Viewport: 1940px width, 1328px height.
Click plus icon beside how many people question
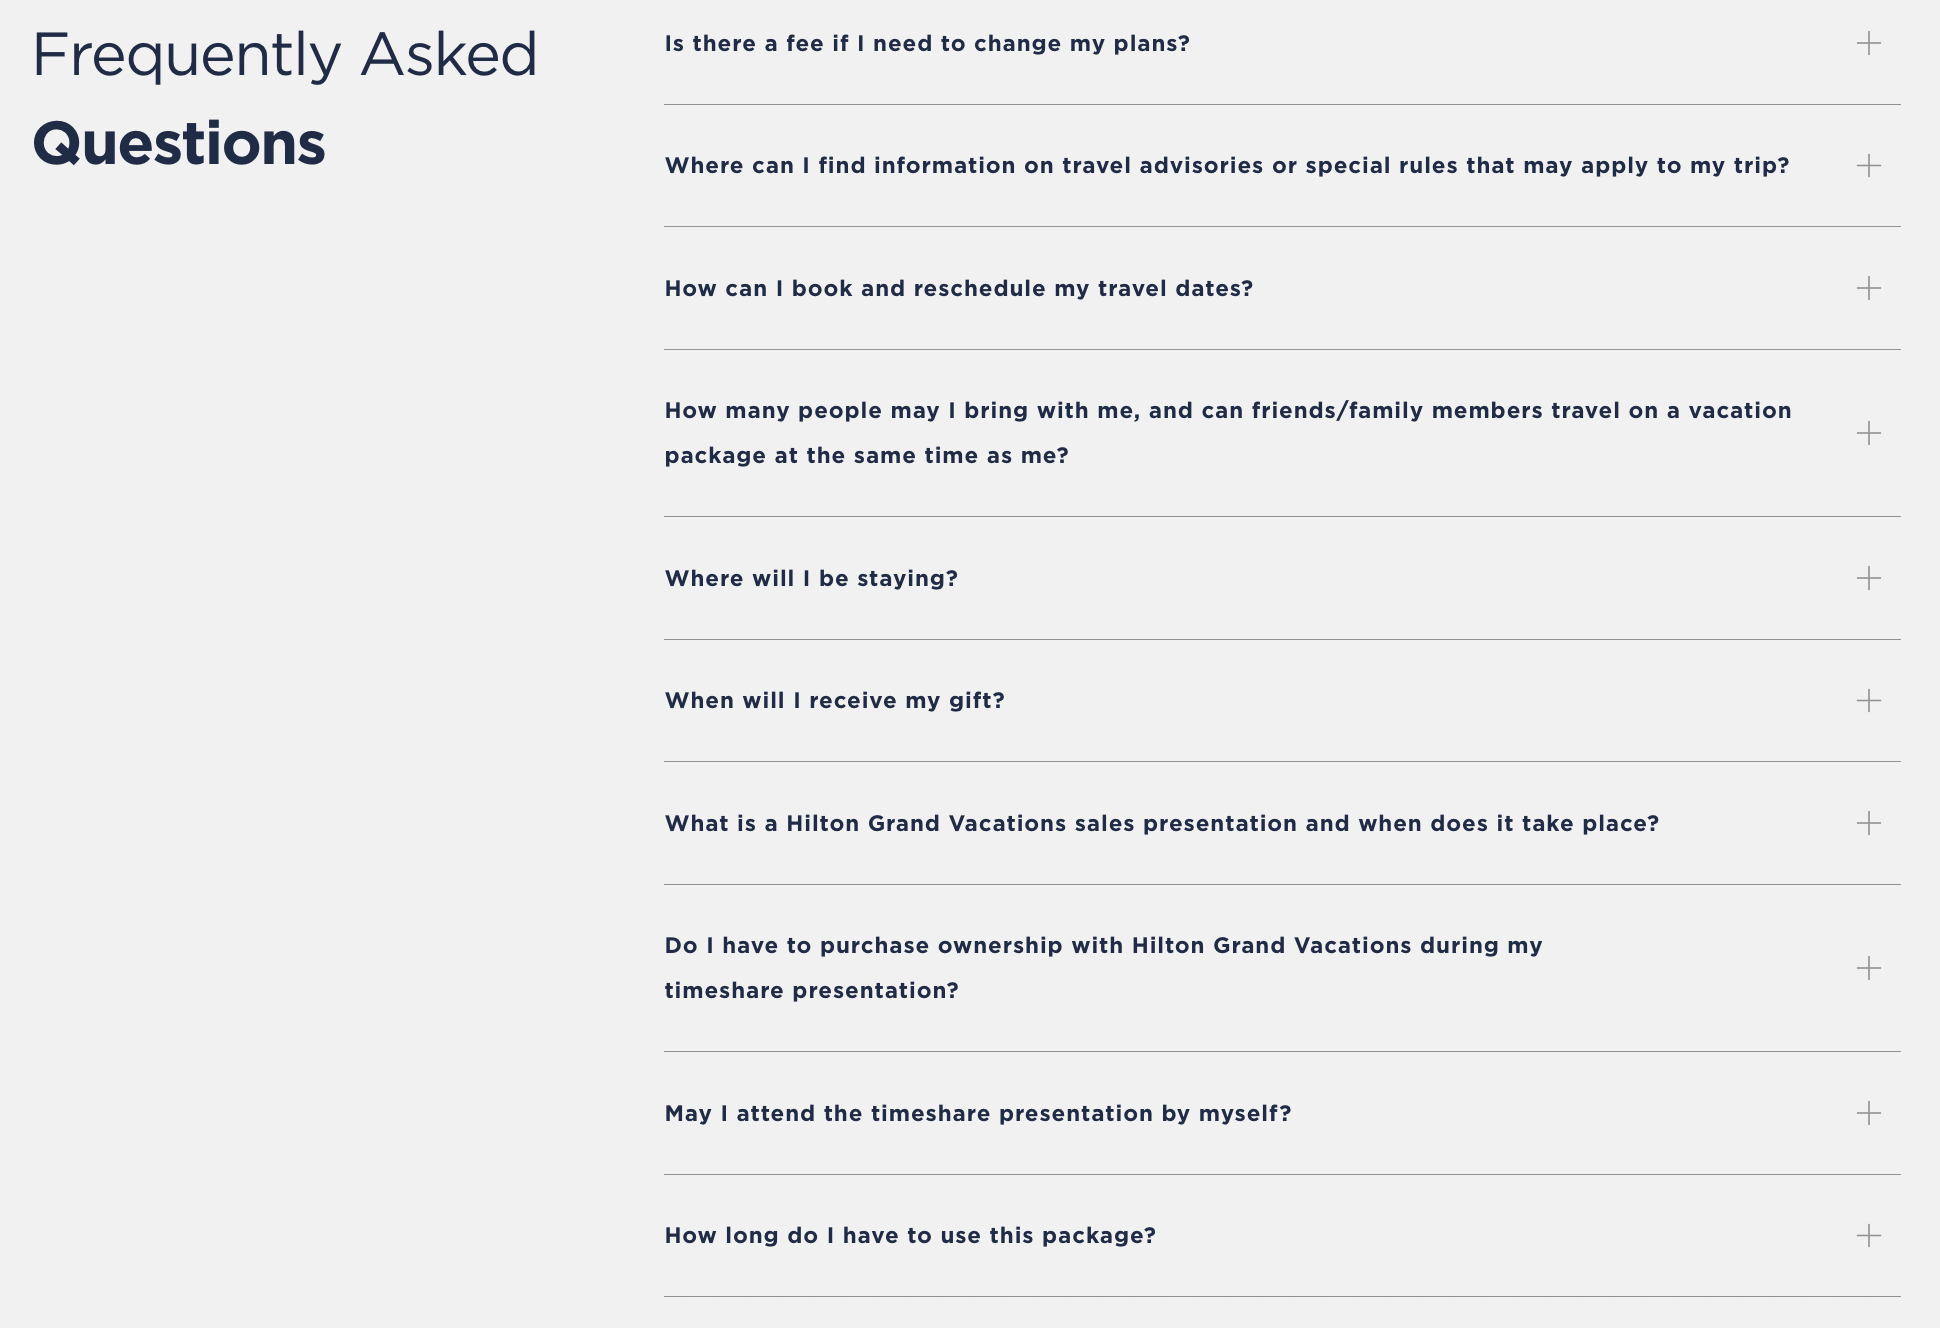pos(1868,433)
